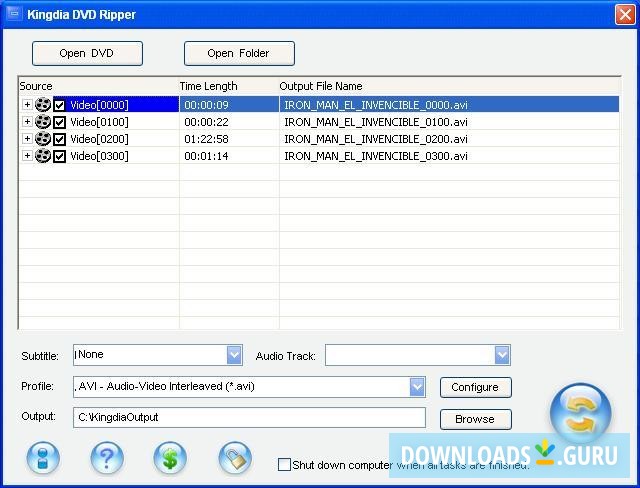The image size is (640, 488).
Task: Open the Audio Track dropdown
Action: point(502,355)
